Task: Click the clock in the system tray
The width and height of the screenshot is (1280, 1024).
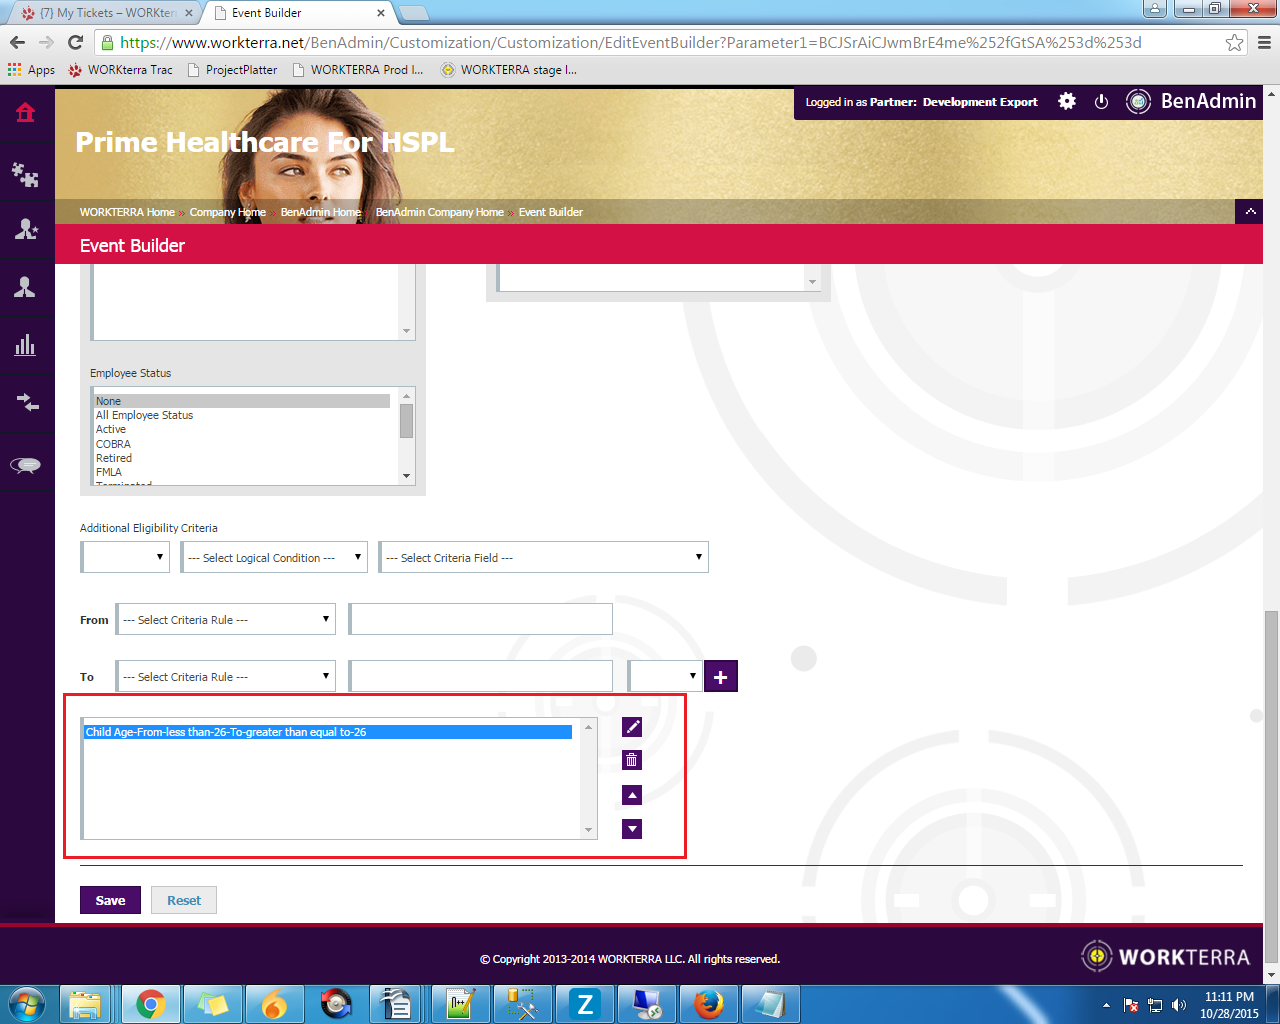Action: (1229, 1005)
